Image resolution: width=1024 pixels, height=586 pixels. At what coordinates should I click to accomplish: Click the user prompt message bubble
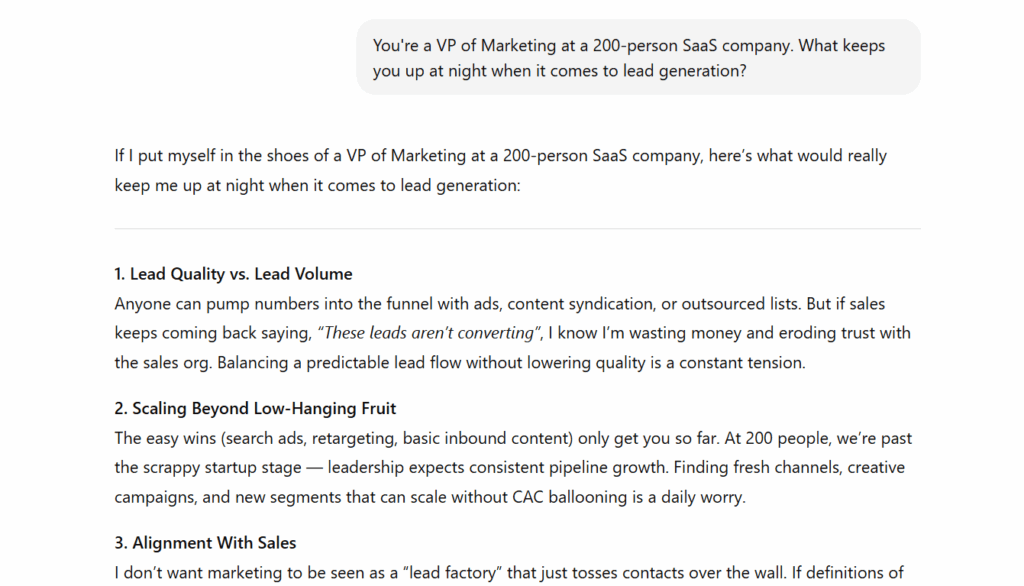(638, 57)
